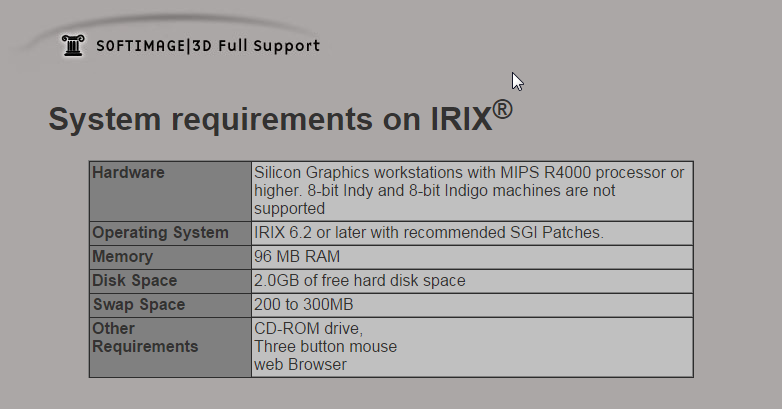The height and width of the screenshot is (409, 782).
Task: Click the CD-ROM drive requirement line
Action: [308, 329]
